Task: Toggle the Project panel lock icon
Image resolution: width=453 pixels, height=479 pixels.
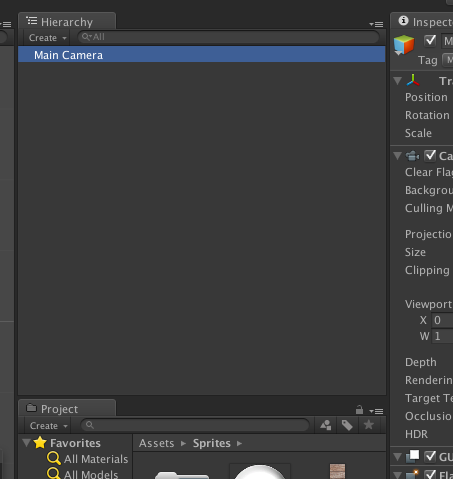Action: pyautogui.click(x=359, y=409)
